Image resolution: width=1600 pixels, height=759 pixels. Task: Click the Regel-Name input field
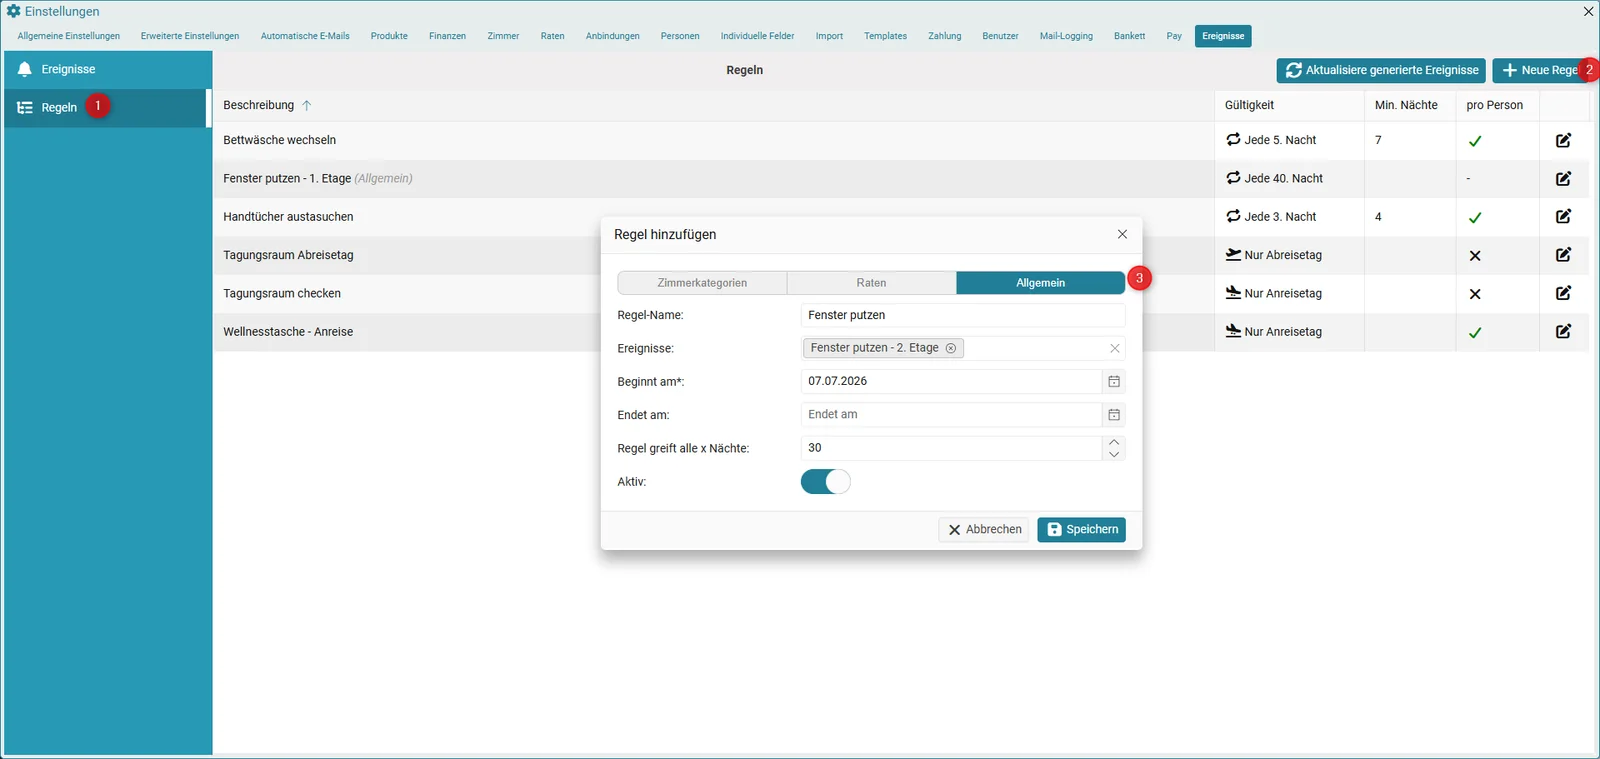point(963,315)
